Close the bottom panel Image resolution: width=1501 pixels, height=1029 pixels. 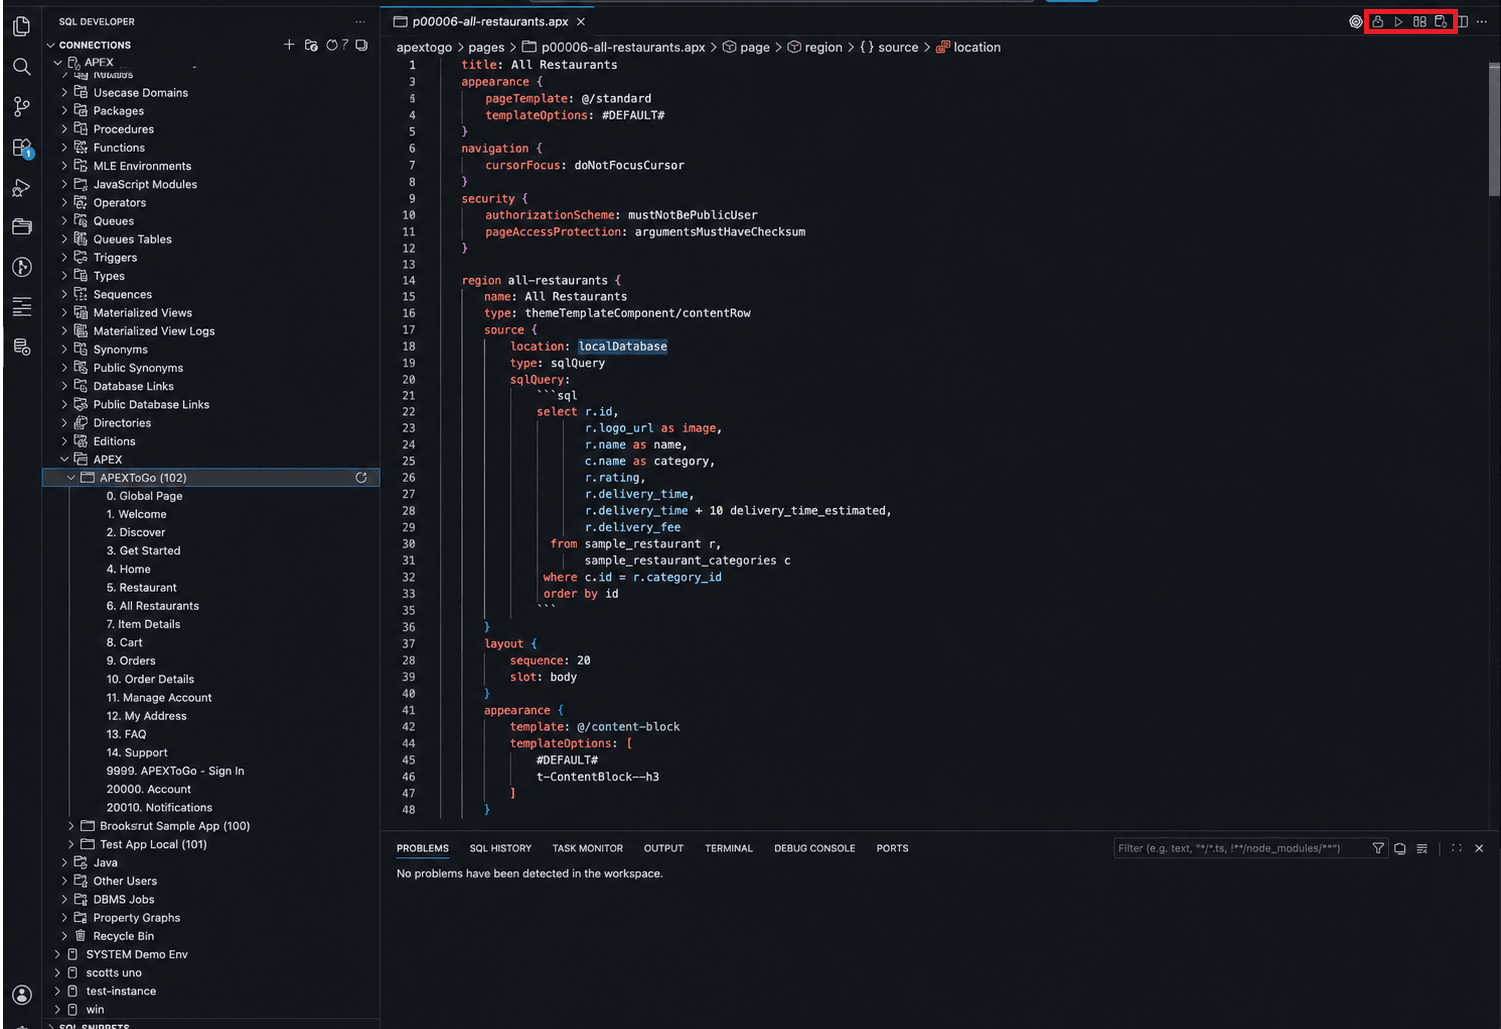pos(1479,848)
